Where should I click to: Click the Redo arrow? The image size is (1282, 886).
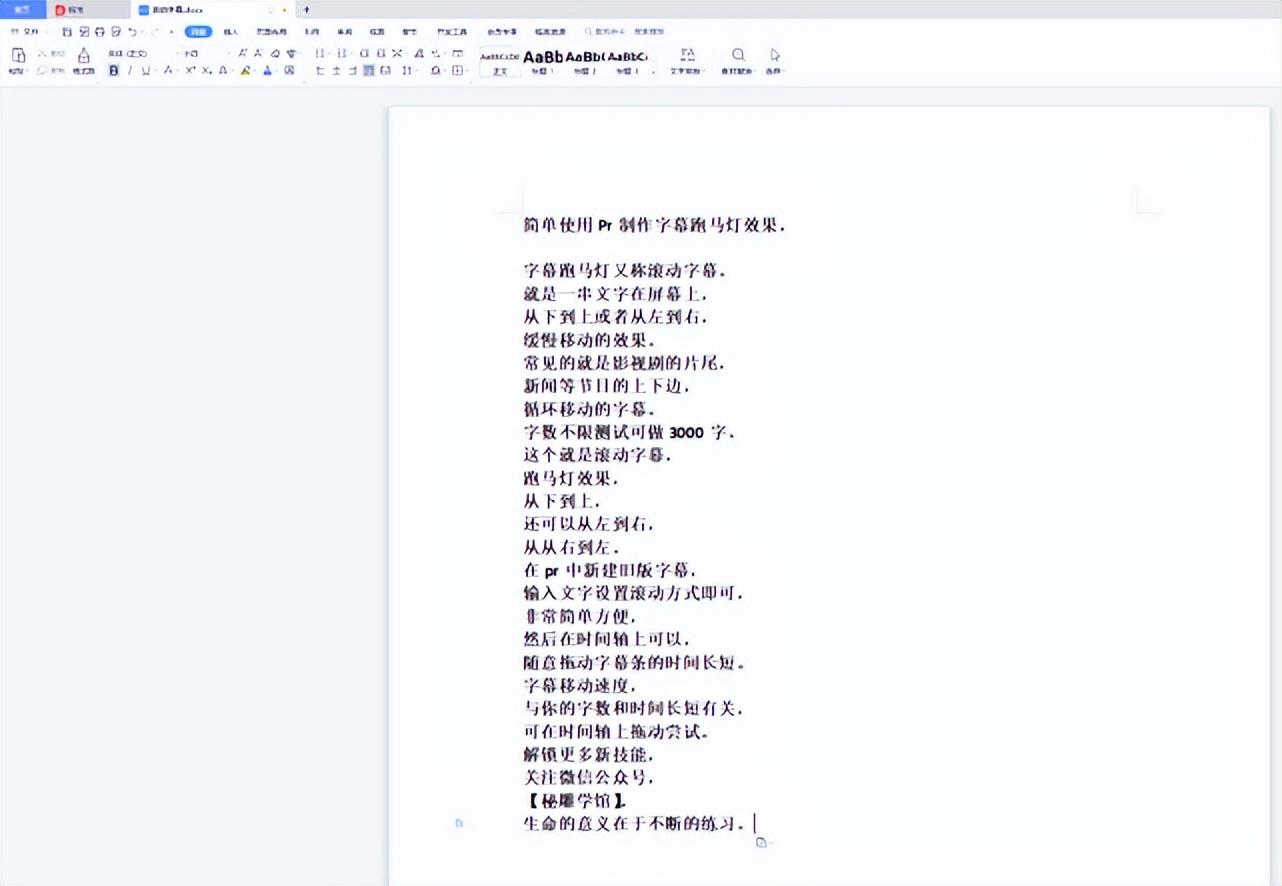point(155,32)
